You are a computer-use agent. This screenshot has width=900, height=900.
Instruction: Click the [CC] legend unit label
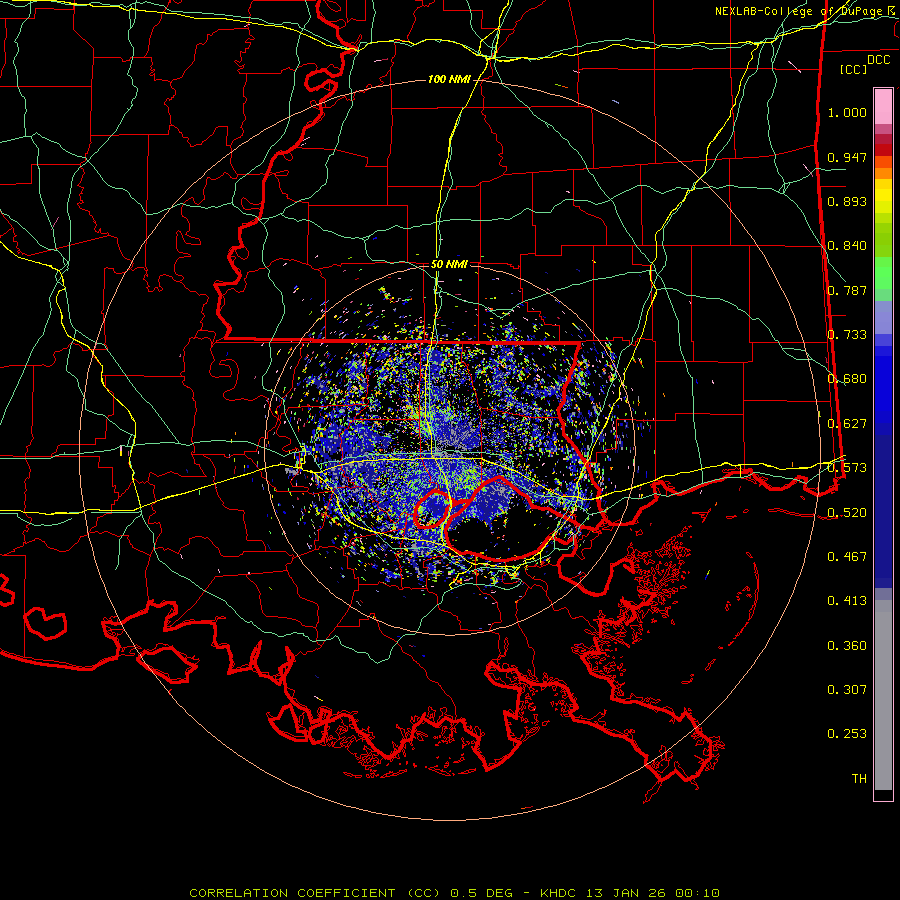[854, 69]
